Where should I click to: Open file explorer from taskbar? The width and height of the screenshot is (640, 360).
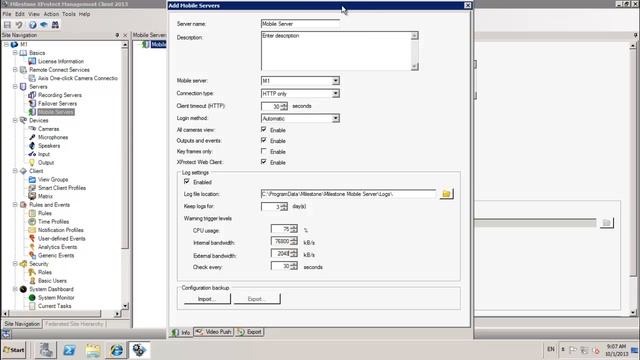point(93,350)
